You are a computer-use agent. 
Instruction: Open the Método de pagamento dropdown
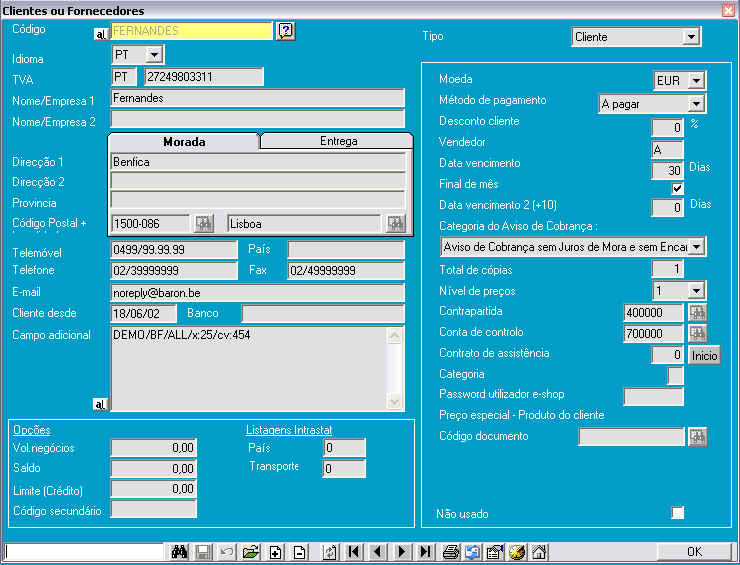pyautogui.click(x=696, y=103)
